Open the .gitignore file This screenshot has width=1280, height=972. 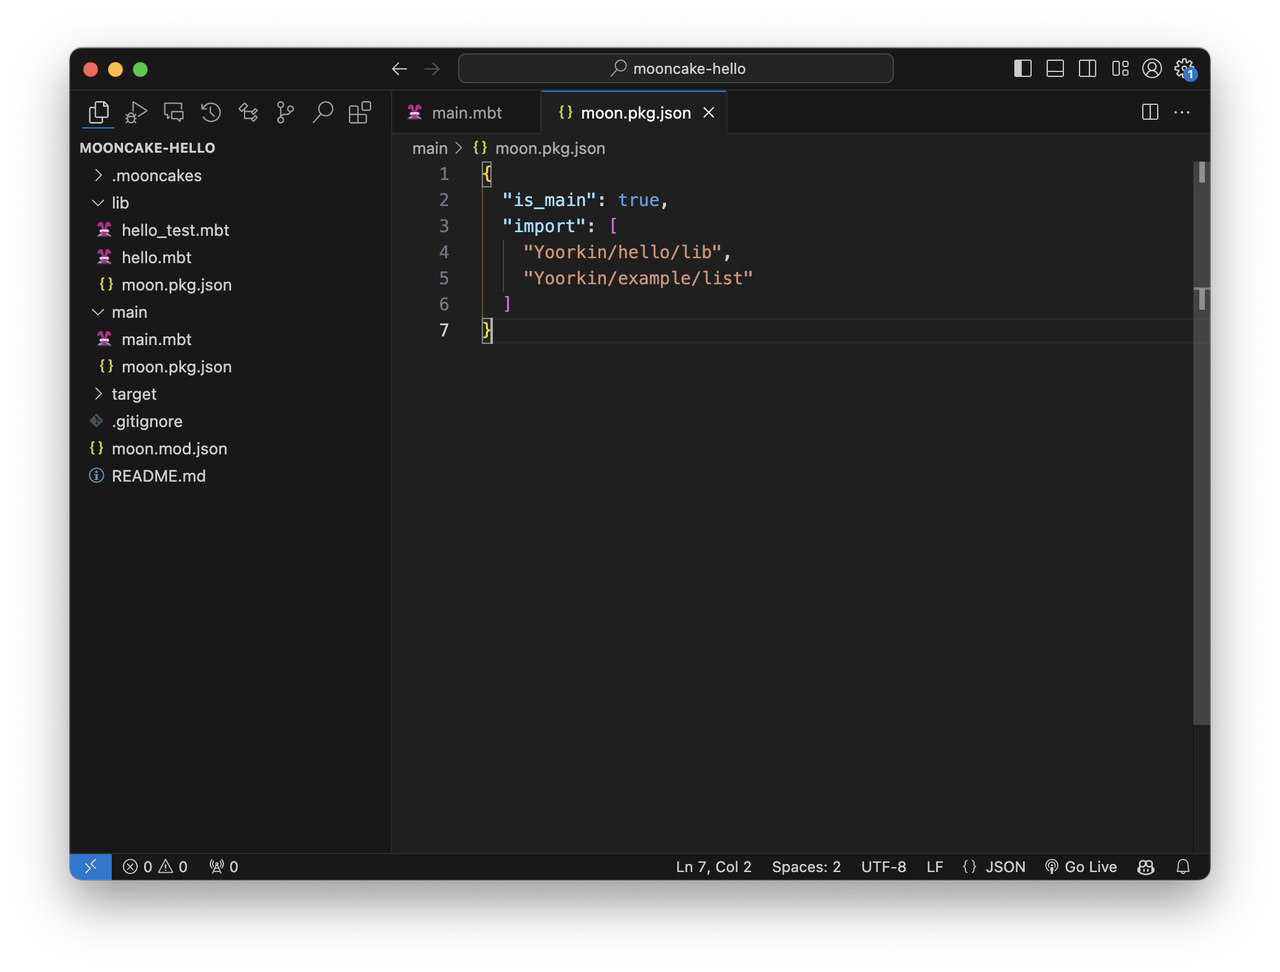230,421
